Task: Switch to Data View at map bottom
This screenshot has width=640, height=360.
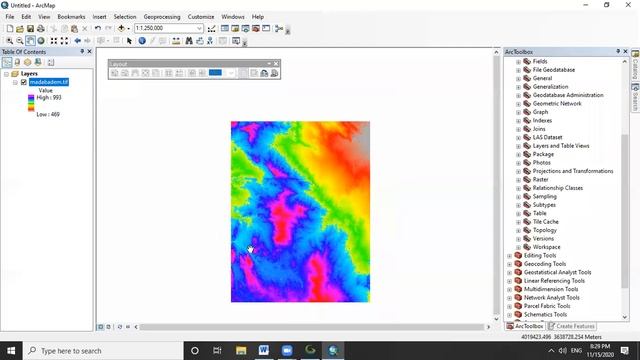Action: click(x=100, y=327)
